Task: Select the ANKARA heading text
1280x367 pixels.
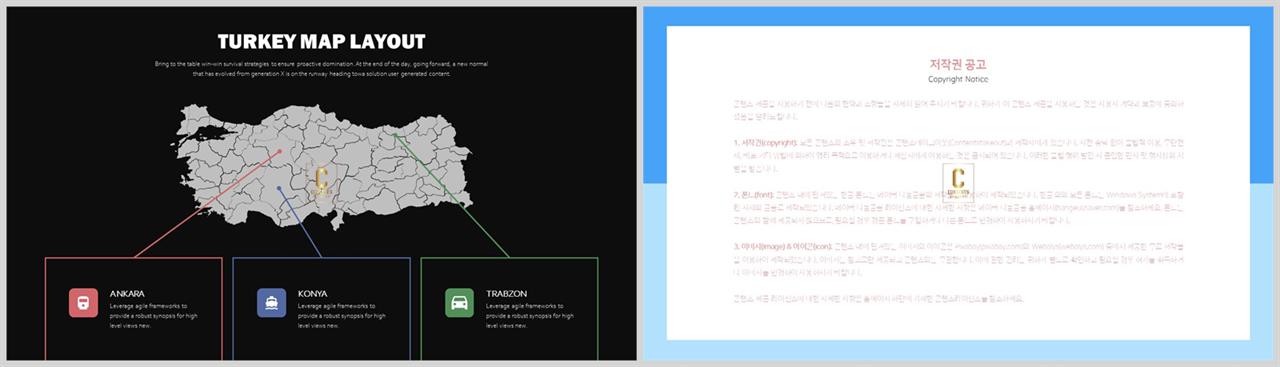Action: click(x=127, y=293)
